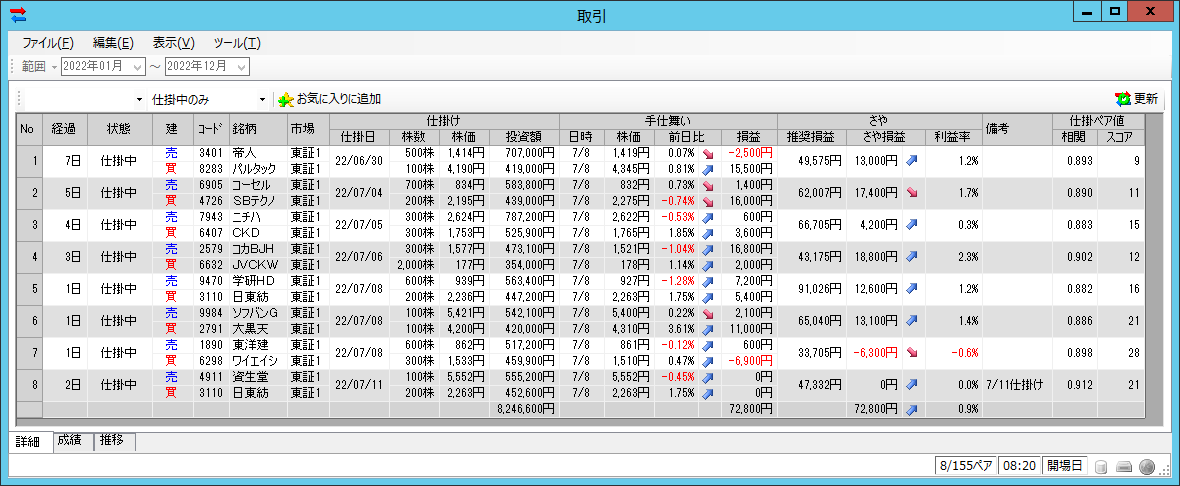Open the 2022年12月 end month dropdown

tap(242, 67)
